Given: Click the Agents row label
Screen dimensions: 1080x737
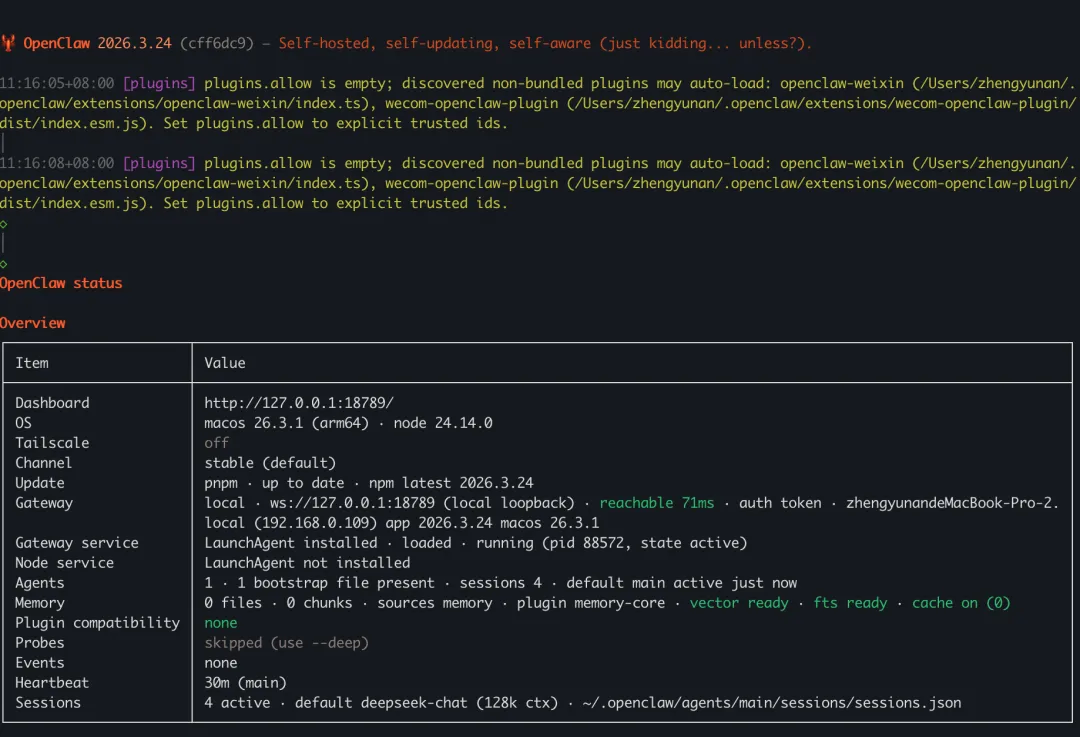Looking at the screenshot, I should coord(40,583).
